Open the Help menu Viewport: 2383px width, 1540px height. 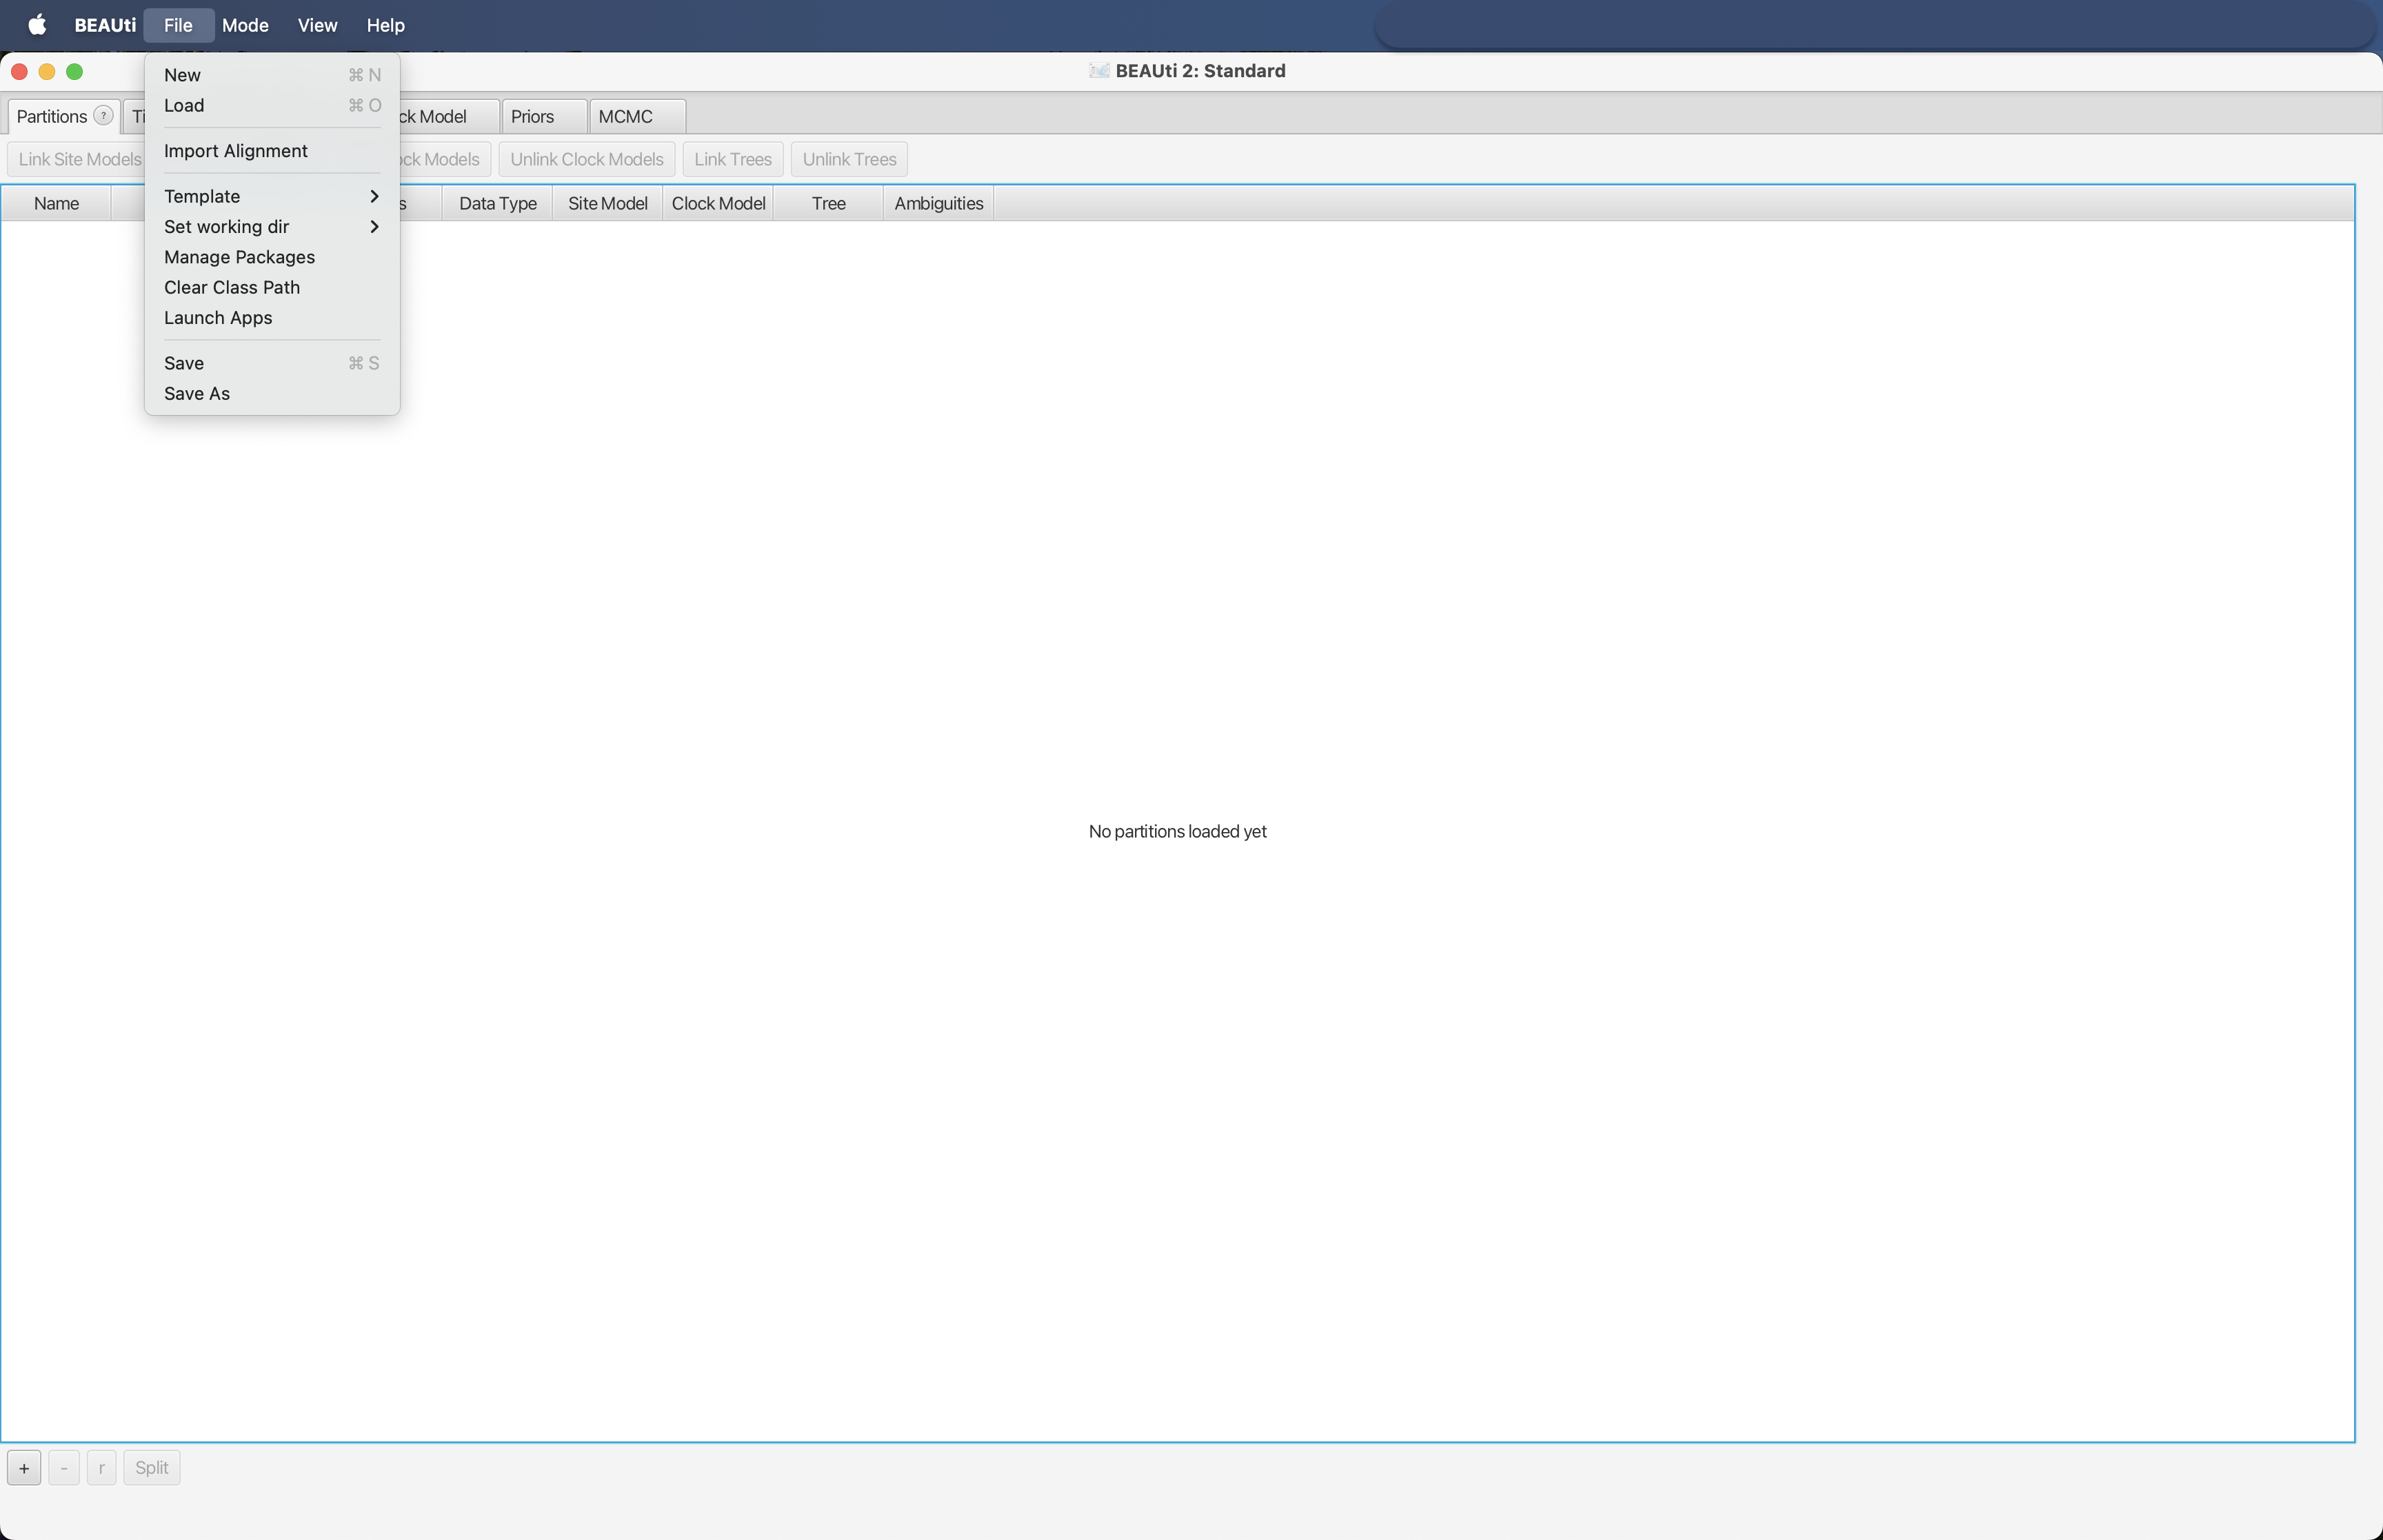(385, 25)
